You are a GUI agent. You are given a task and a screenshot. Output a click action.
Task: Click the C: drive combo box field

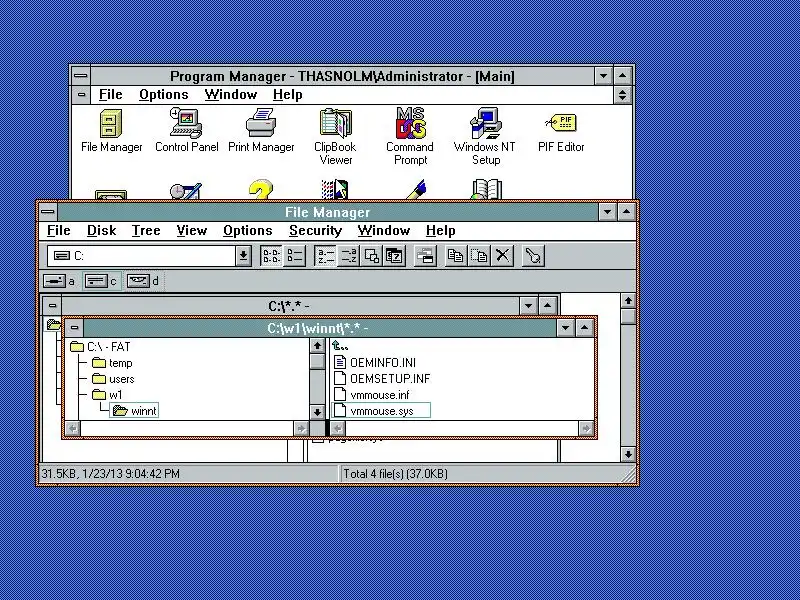[141, 256]
